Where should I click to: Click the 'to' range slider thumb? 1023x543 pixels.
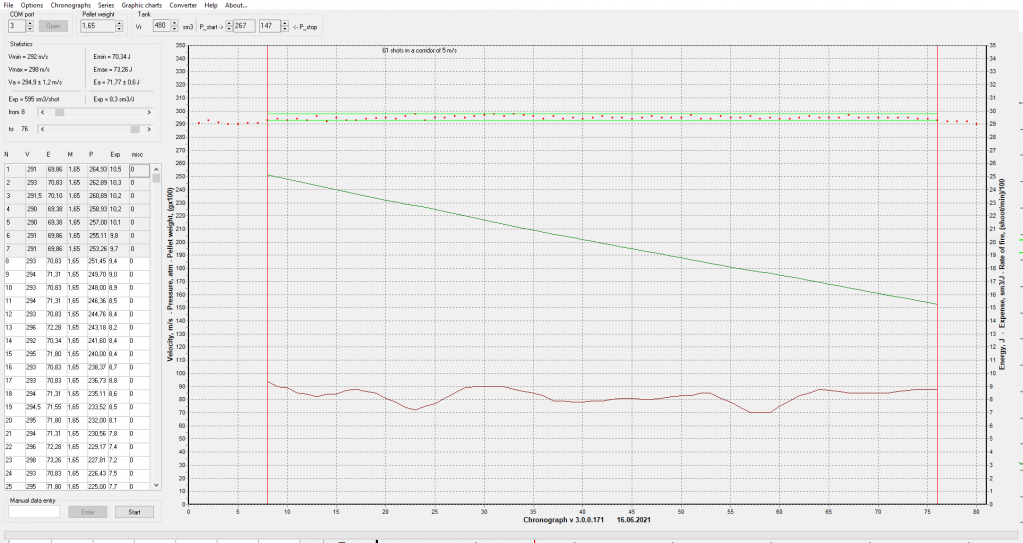point(135,129)
